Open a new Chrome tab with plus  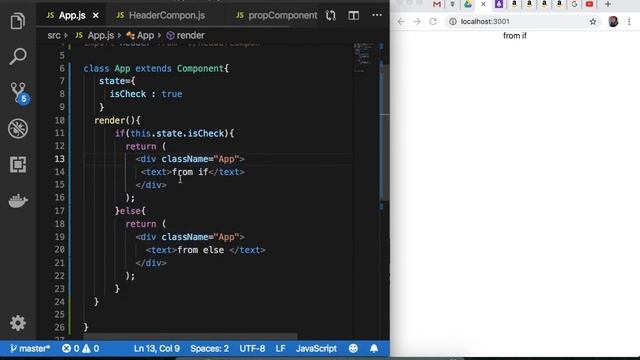click(608, 4)
